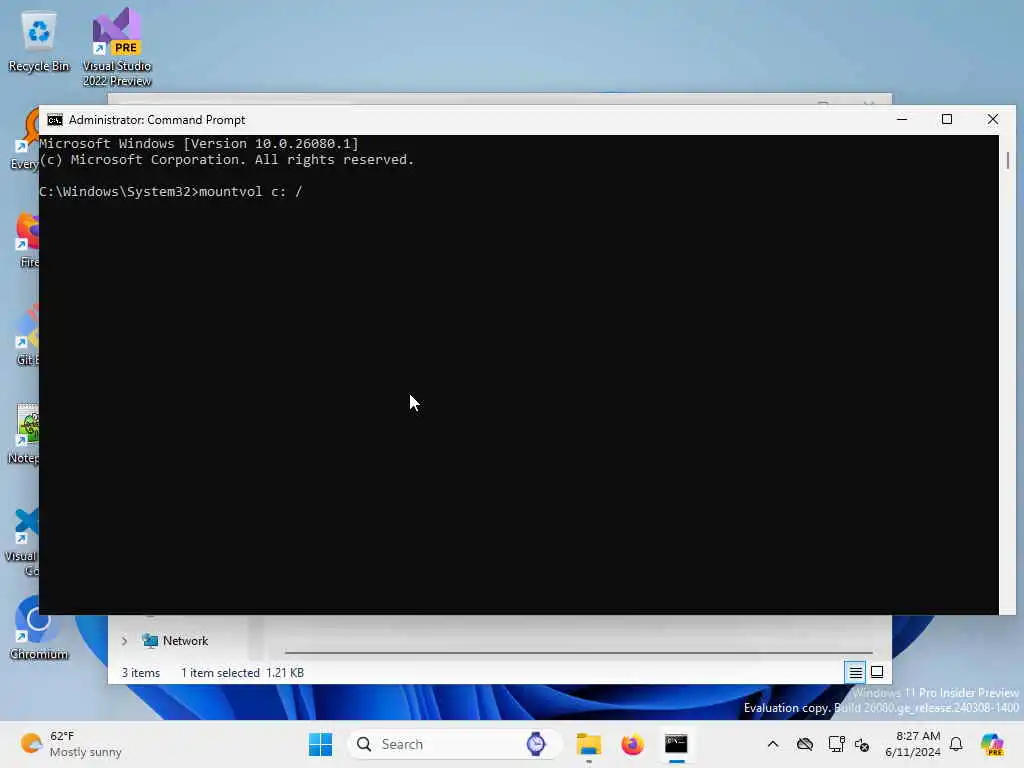Open the clock showing 8:27 AM
1024x768 pixels.
coord(913,744)
